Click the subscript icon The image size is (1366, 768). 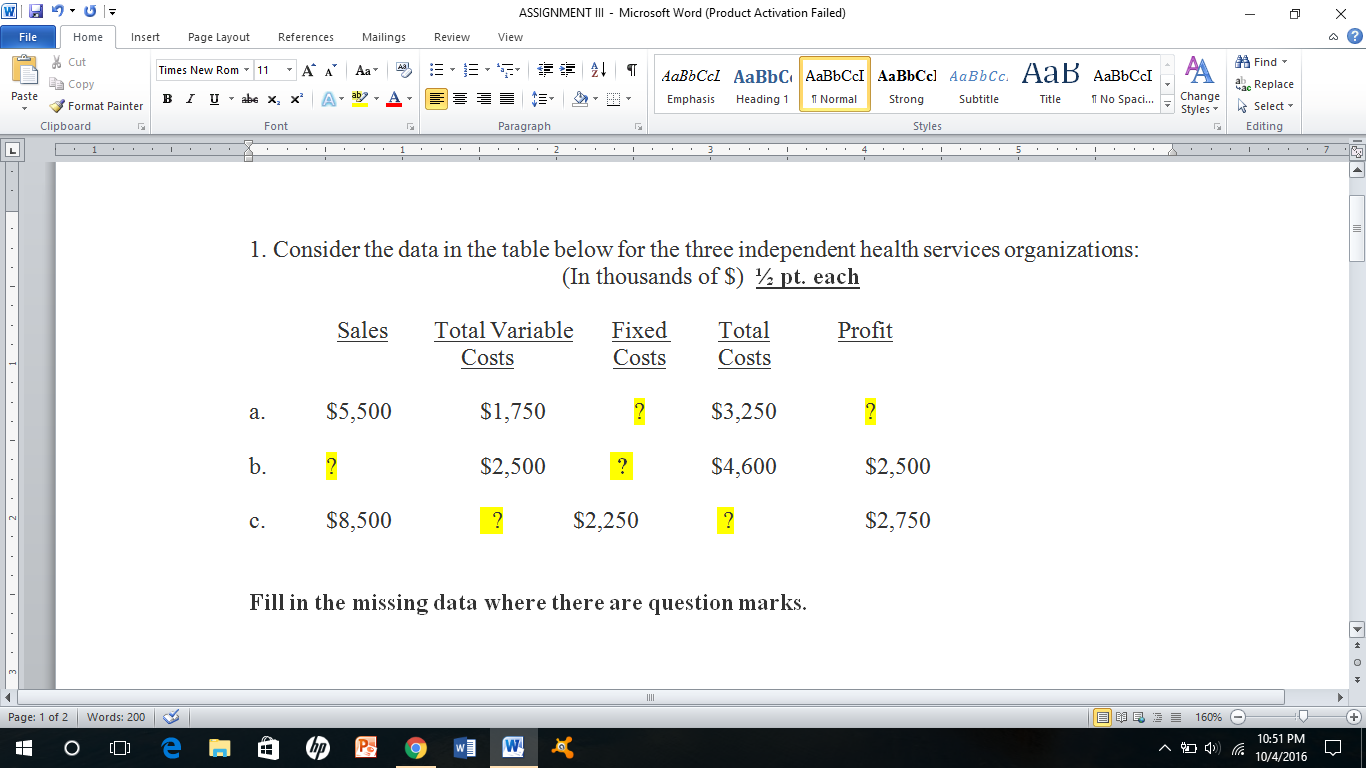tap(272, 99)
